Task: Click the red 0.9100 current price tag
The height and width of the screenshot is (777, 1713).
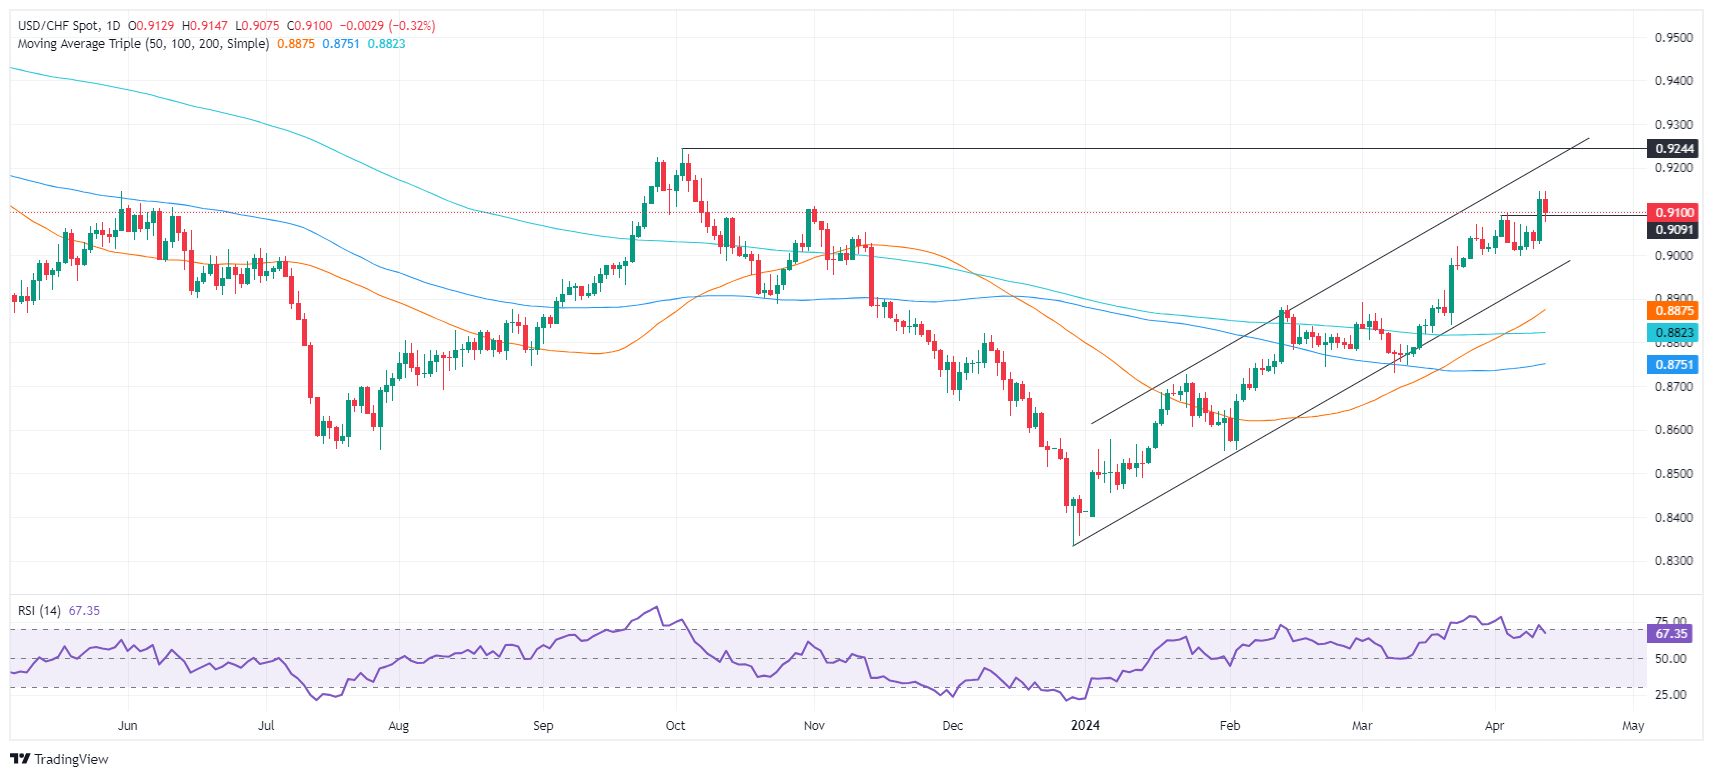Action: [x=1673, y=212]
